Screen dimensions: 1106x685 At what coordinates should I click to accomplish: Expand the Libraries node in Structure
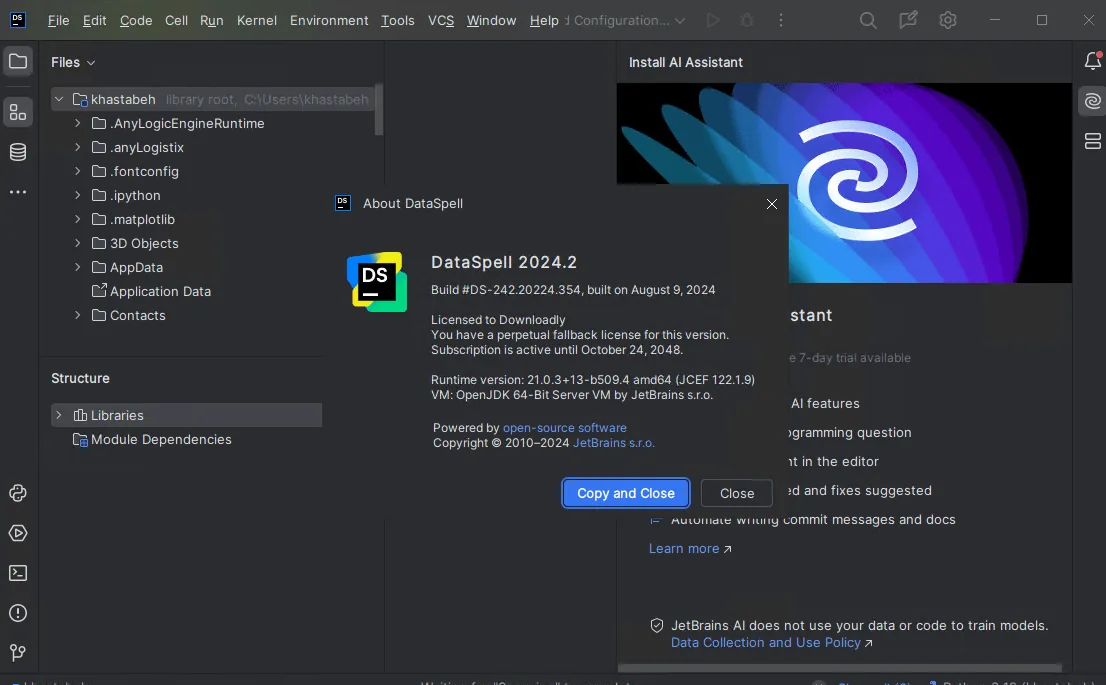59,415
